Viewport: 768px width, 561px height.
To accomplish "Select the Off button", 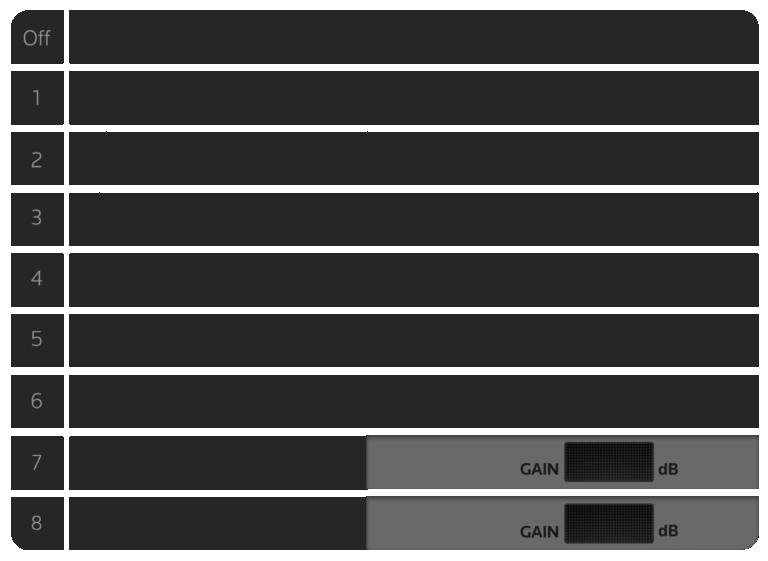I will (37, 37).
